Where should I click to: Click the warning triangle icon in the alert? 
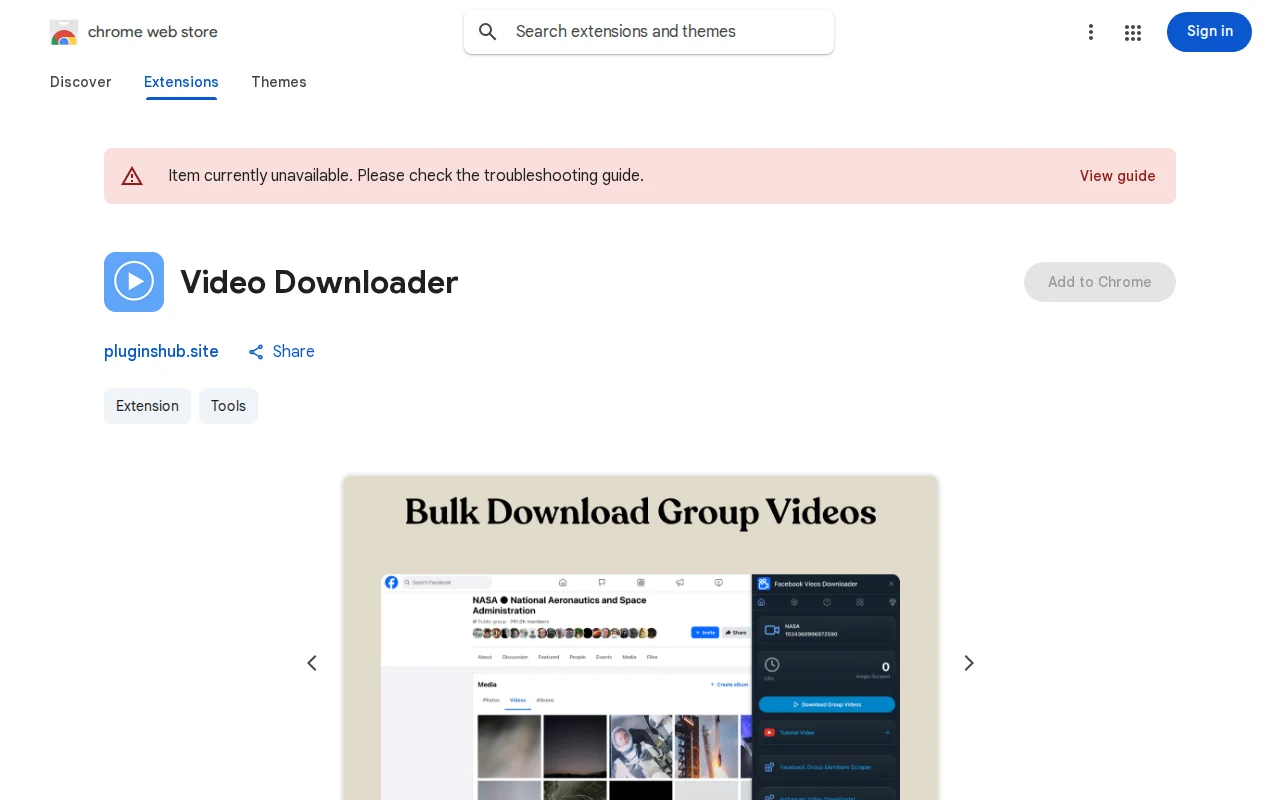pyautogui.click(x=132, y=176)
